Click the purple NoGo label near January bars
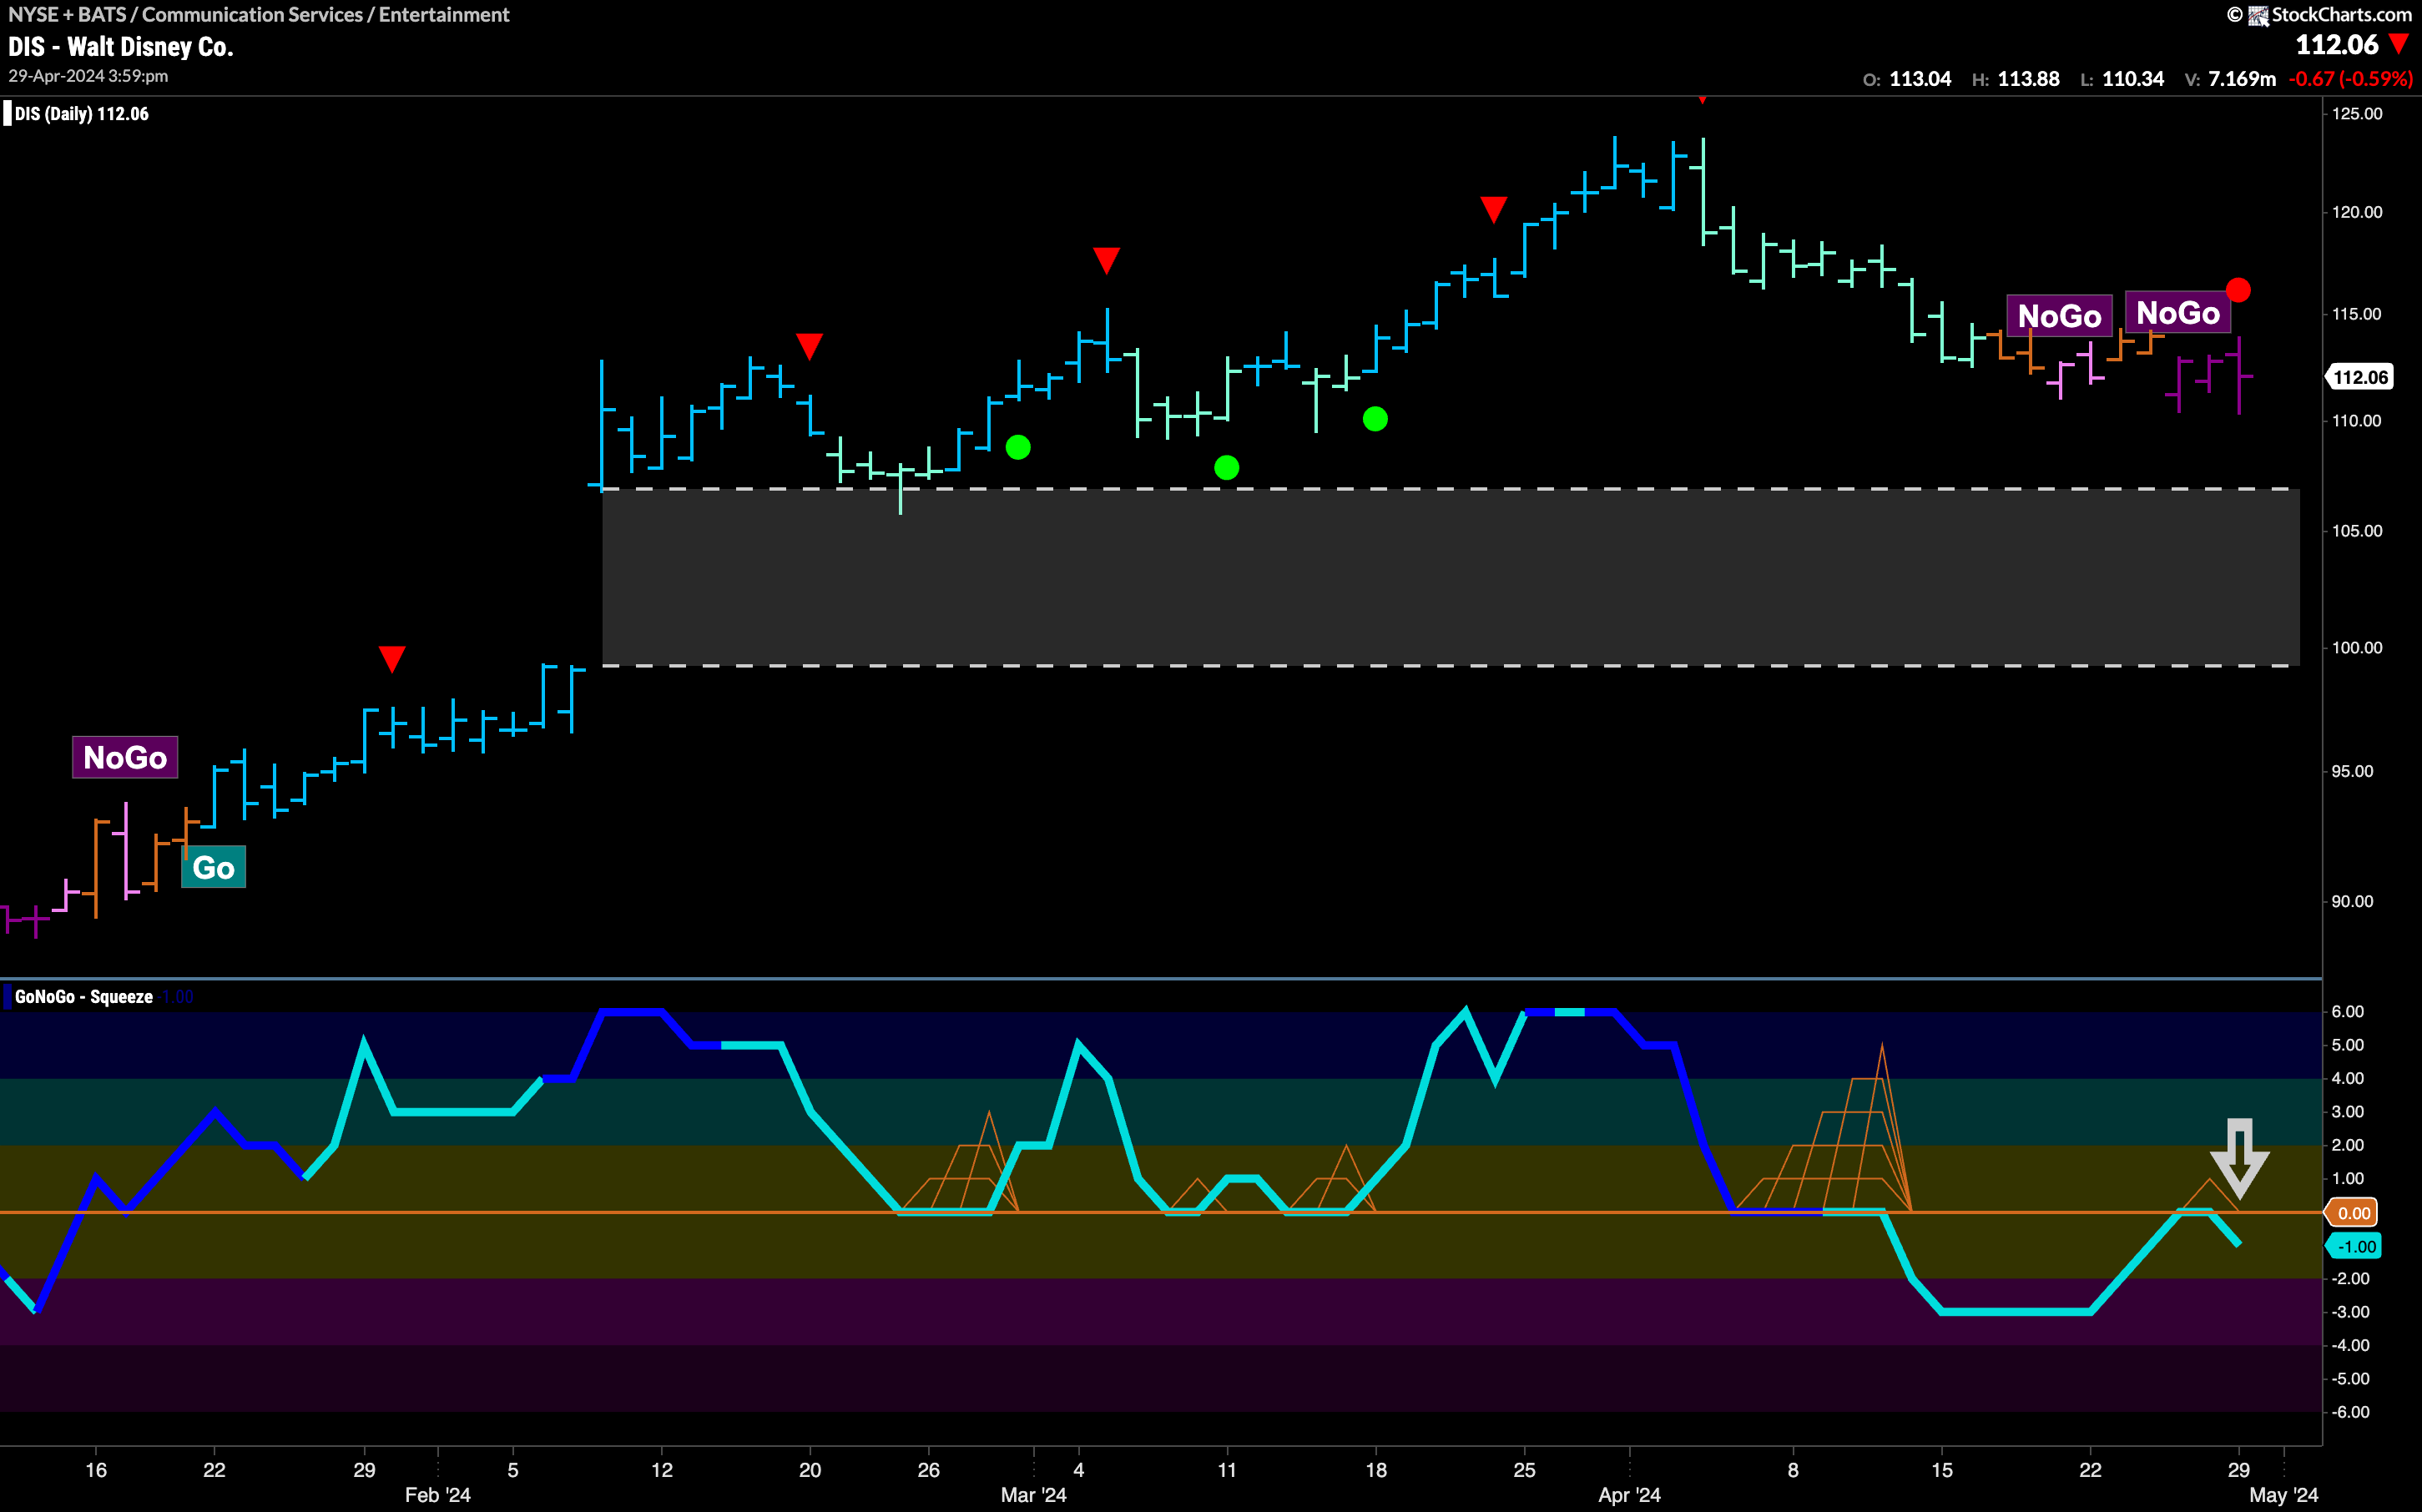This screenshot has height=1512, width=2422. [x=125, y=757]
